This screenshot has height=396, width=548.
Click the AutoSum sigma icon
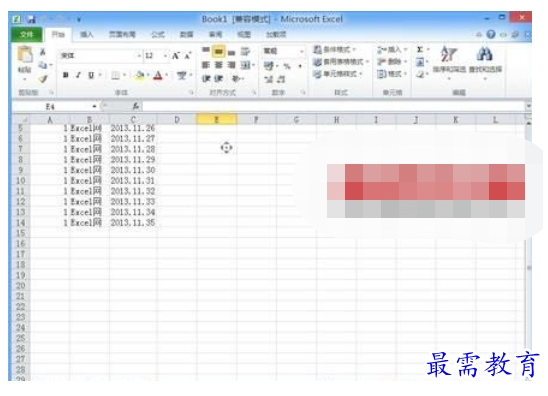coord(420,50)
